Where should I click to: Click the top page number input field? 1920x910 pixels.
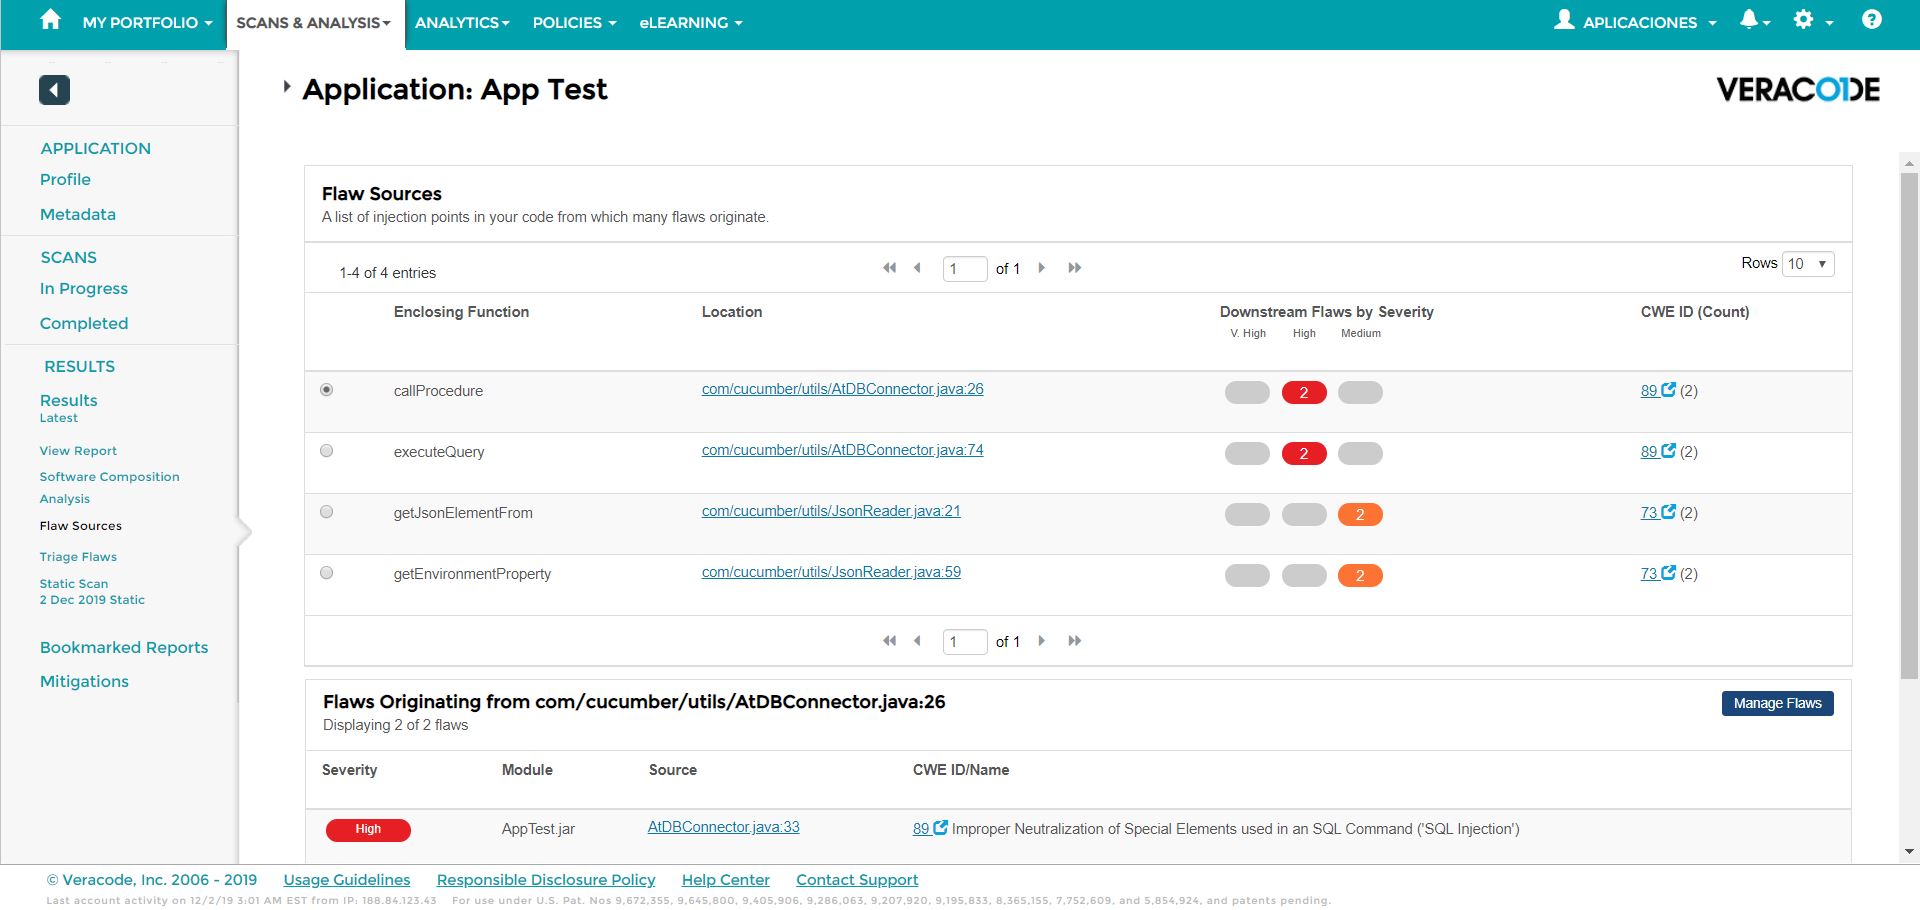coord(965,269)
